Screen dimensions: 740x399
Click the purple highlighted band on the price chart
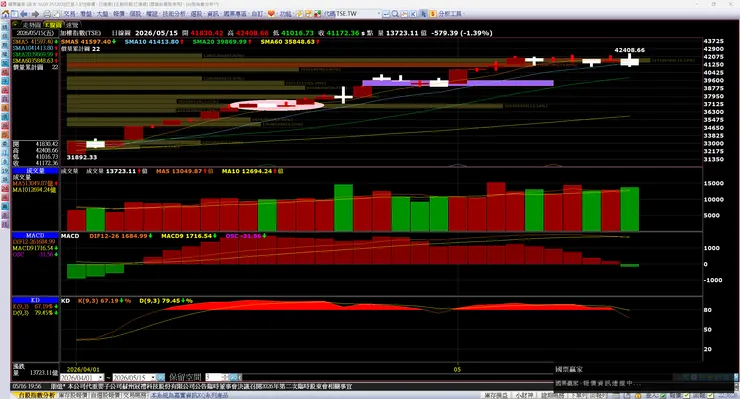pos(458,83)
